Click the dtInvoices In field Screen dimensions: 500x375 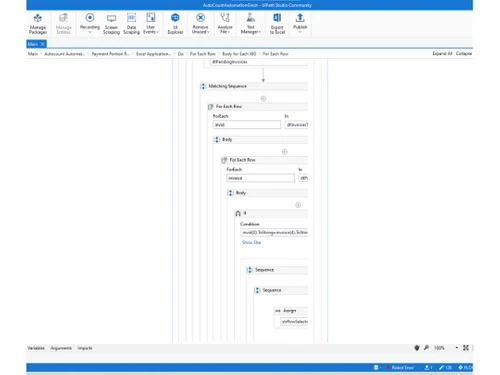tap(297, 125)
